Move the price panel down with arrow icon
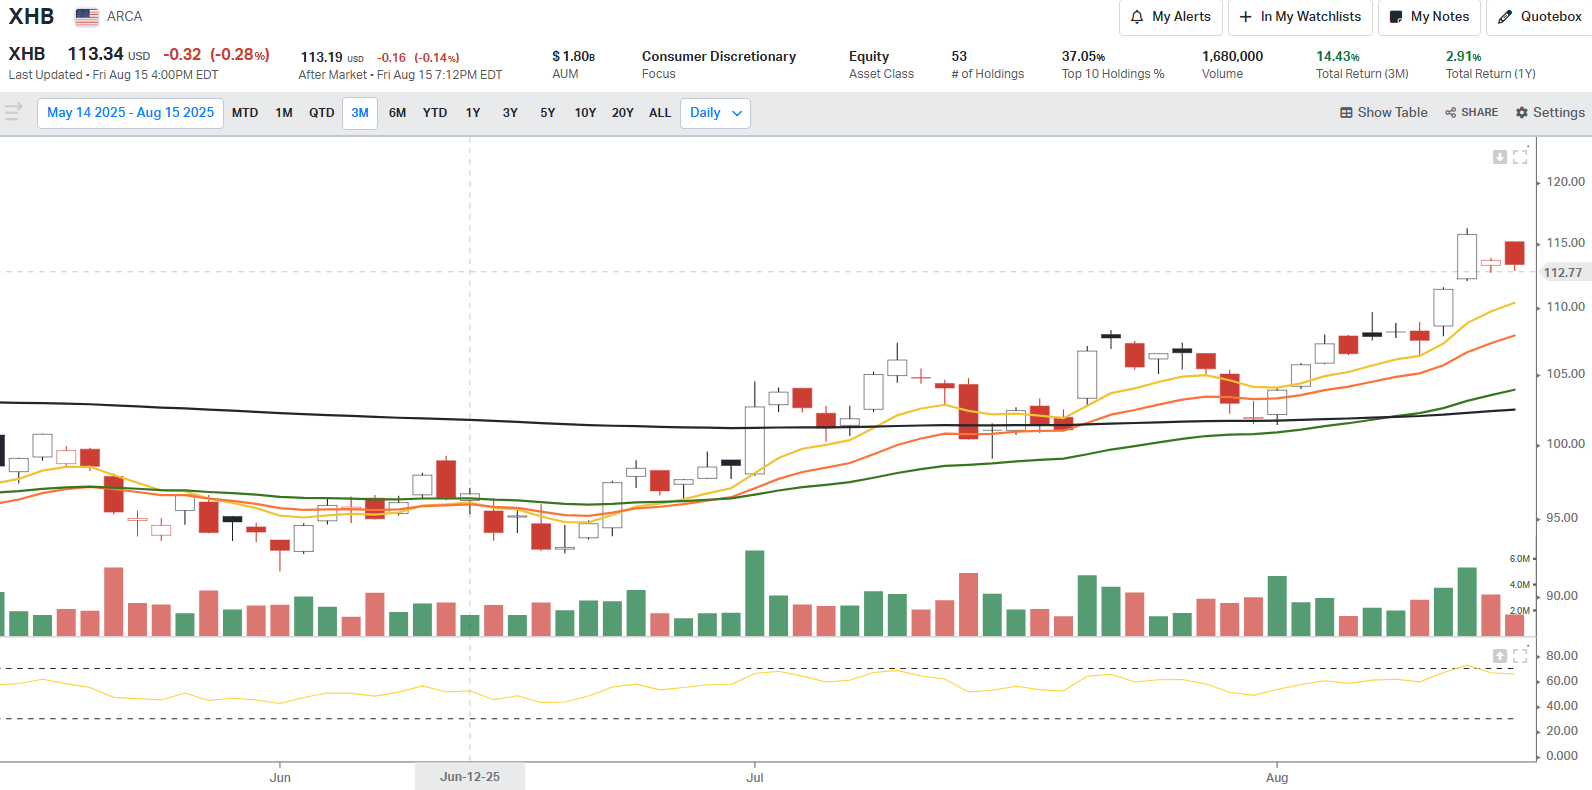The width and height of the screenshot is (1592, 790). point(1500,157)
